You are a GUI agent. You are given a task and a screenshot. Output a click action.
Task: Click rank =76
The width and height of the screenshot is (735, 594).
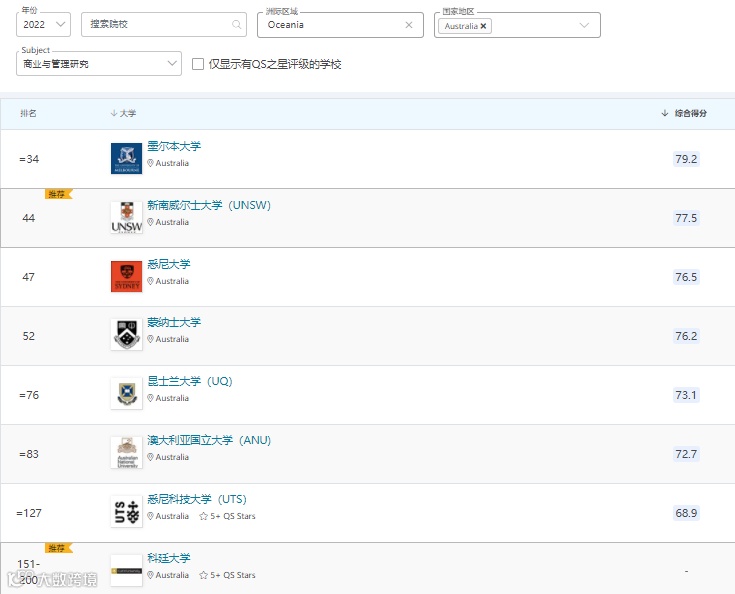coord(29,395)
